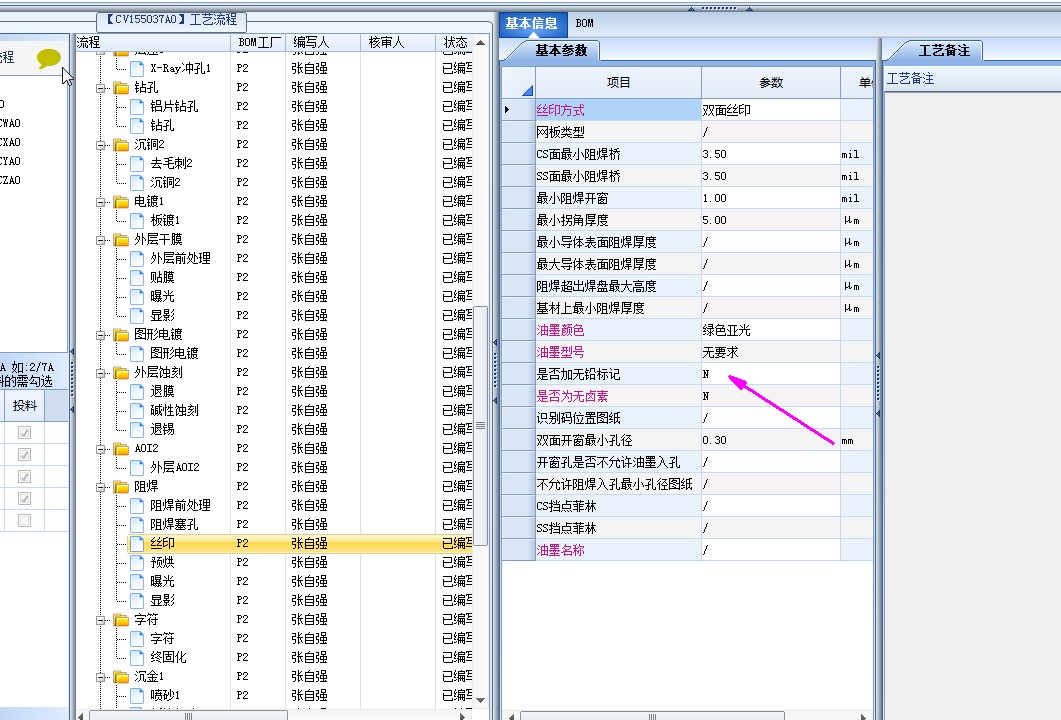The image size is (1061, 720).
Task: Open the BOM tab
Action: pos(585,24)
